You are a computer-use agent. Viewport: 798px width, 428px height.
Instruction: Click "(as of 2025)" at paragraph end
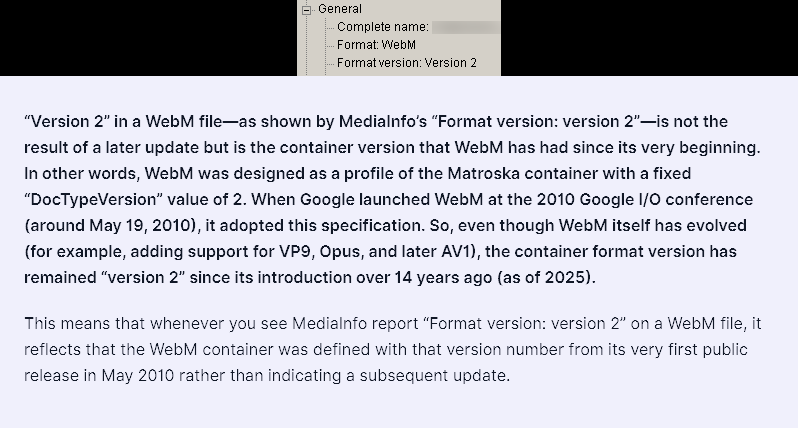tap(545, 277)
